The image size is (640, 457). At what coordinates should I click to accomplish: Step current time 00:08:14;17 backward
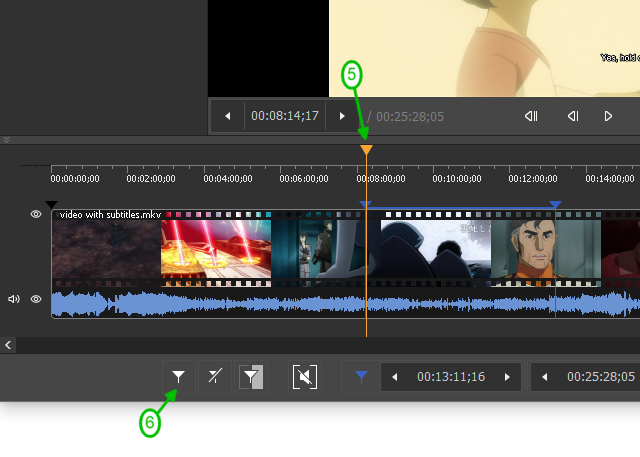coord(228,116)
